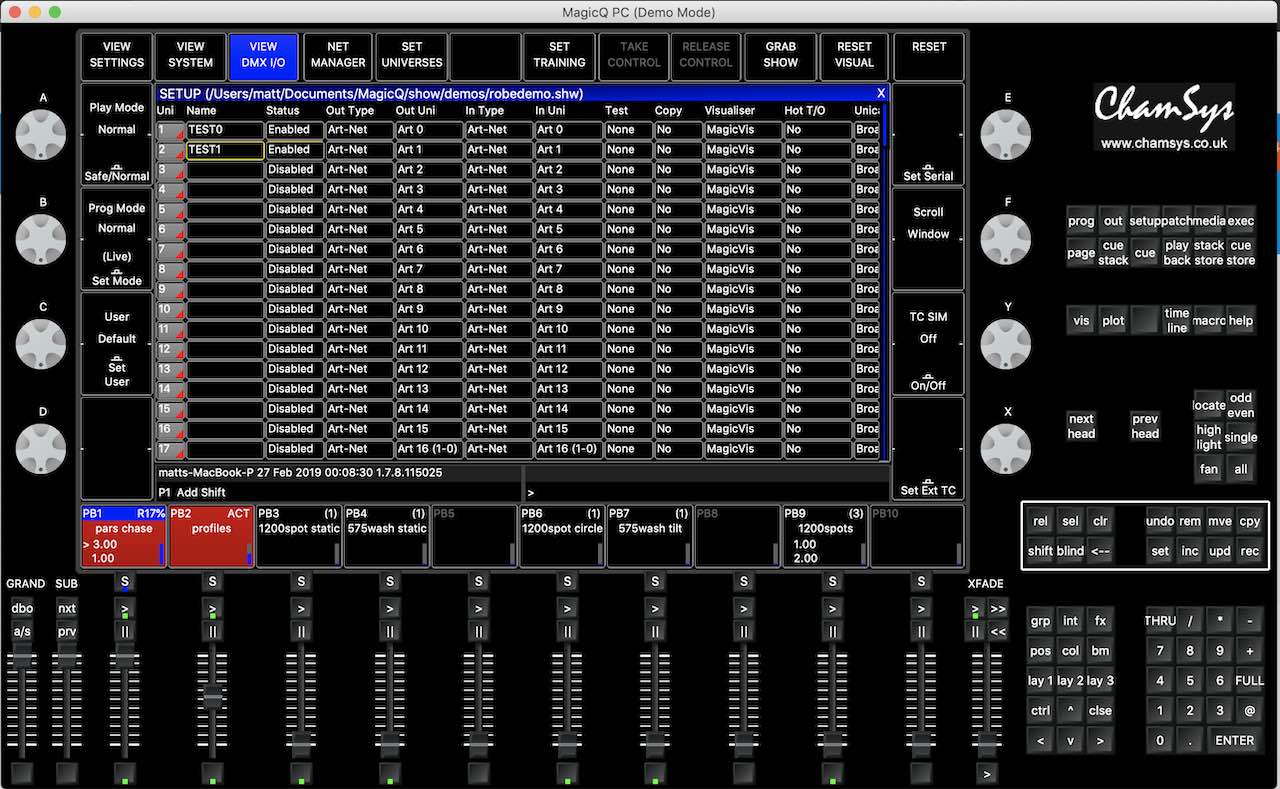Viewport: 1280px width, 789px height.
Task: Open Visualiser MagicVis cell for universe 5
Action: pos(742,210)
